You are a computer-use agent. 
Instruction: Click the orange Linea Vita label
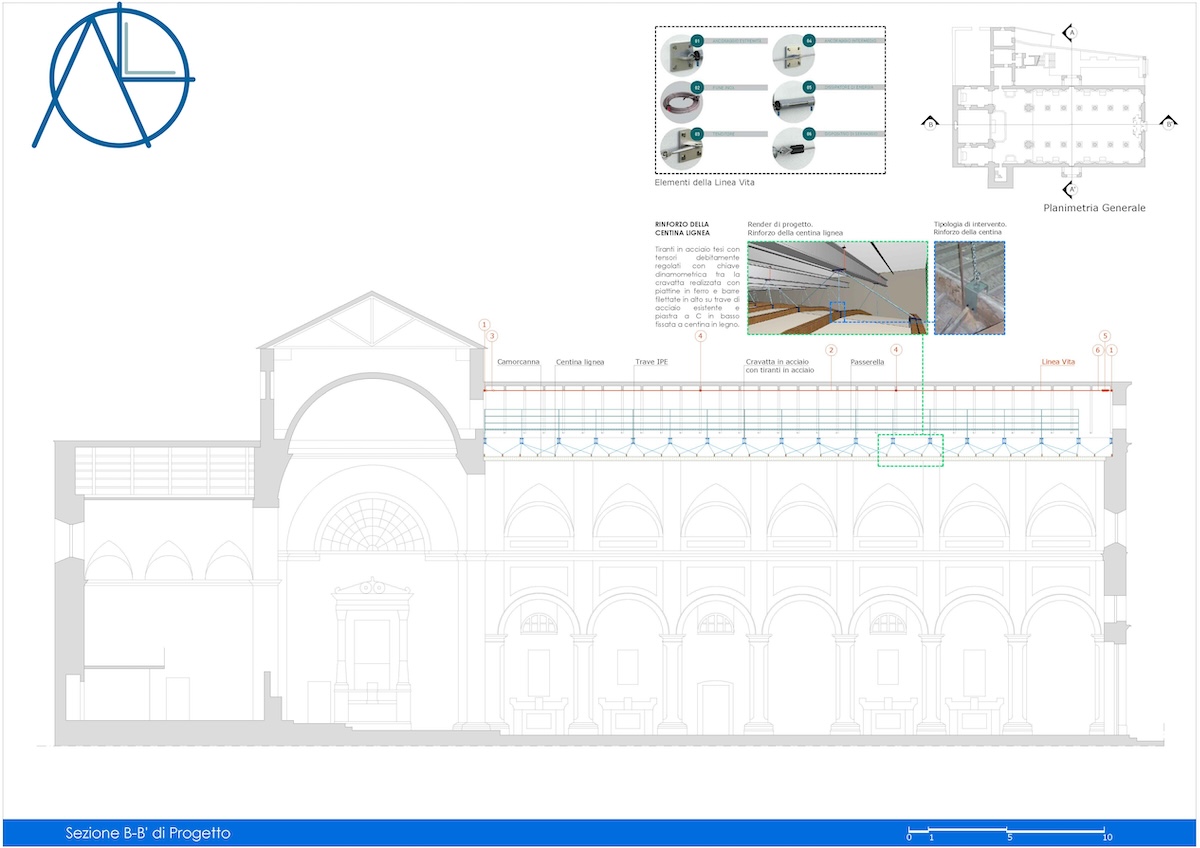(1058, 362)
